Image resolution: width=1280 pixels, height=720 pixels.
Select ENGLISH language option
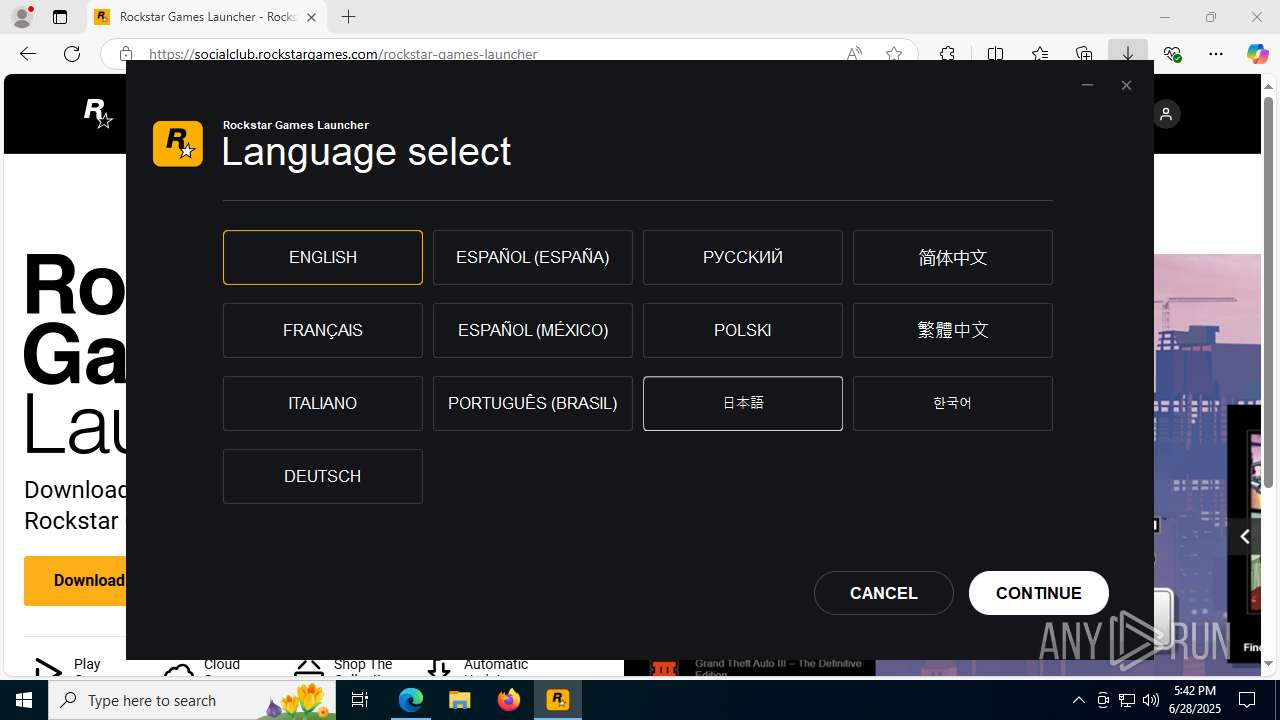(x=323, y=257)
